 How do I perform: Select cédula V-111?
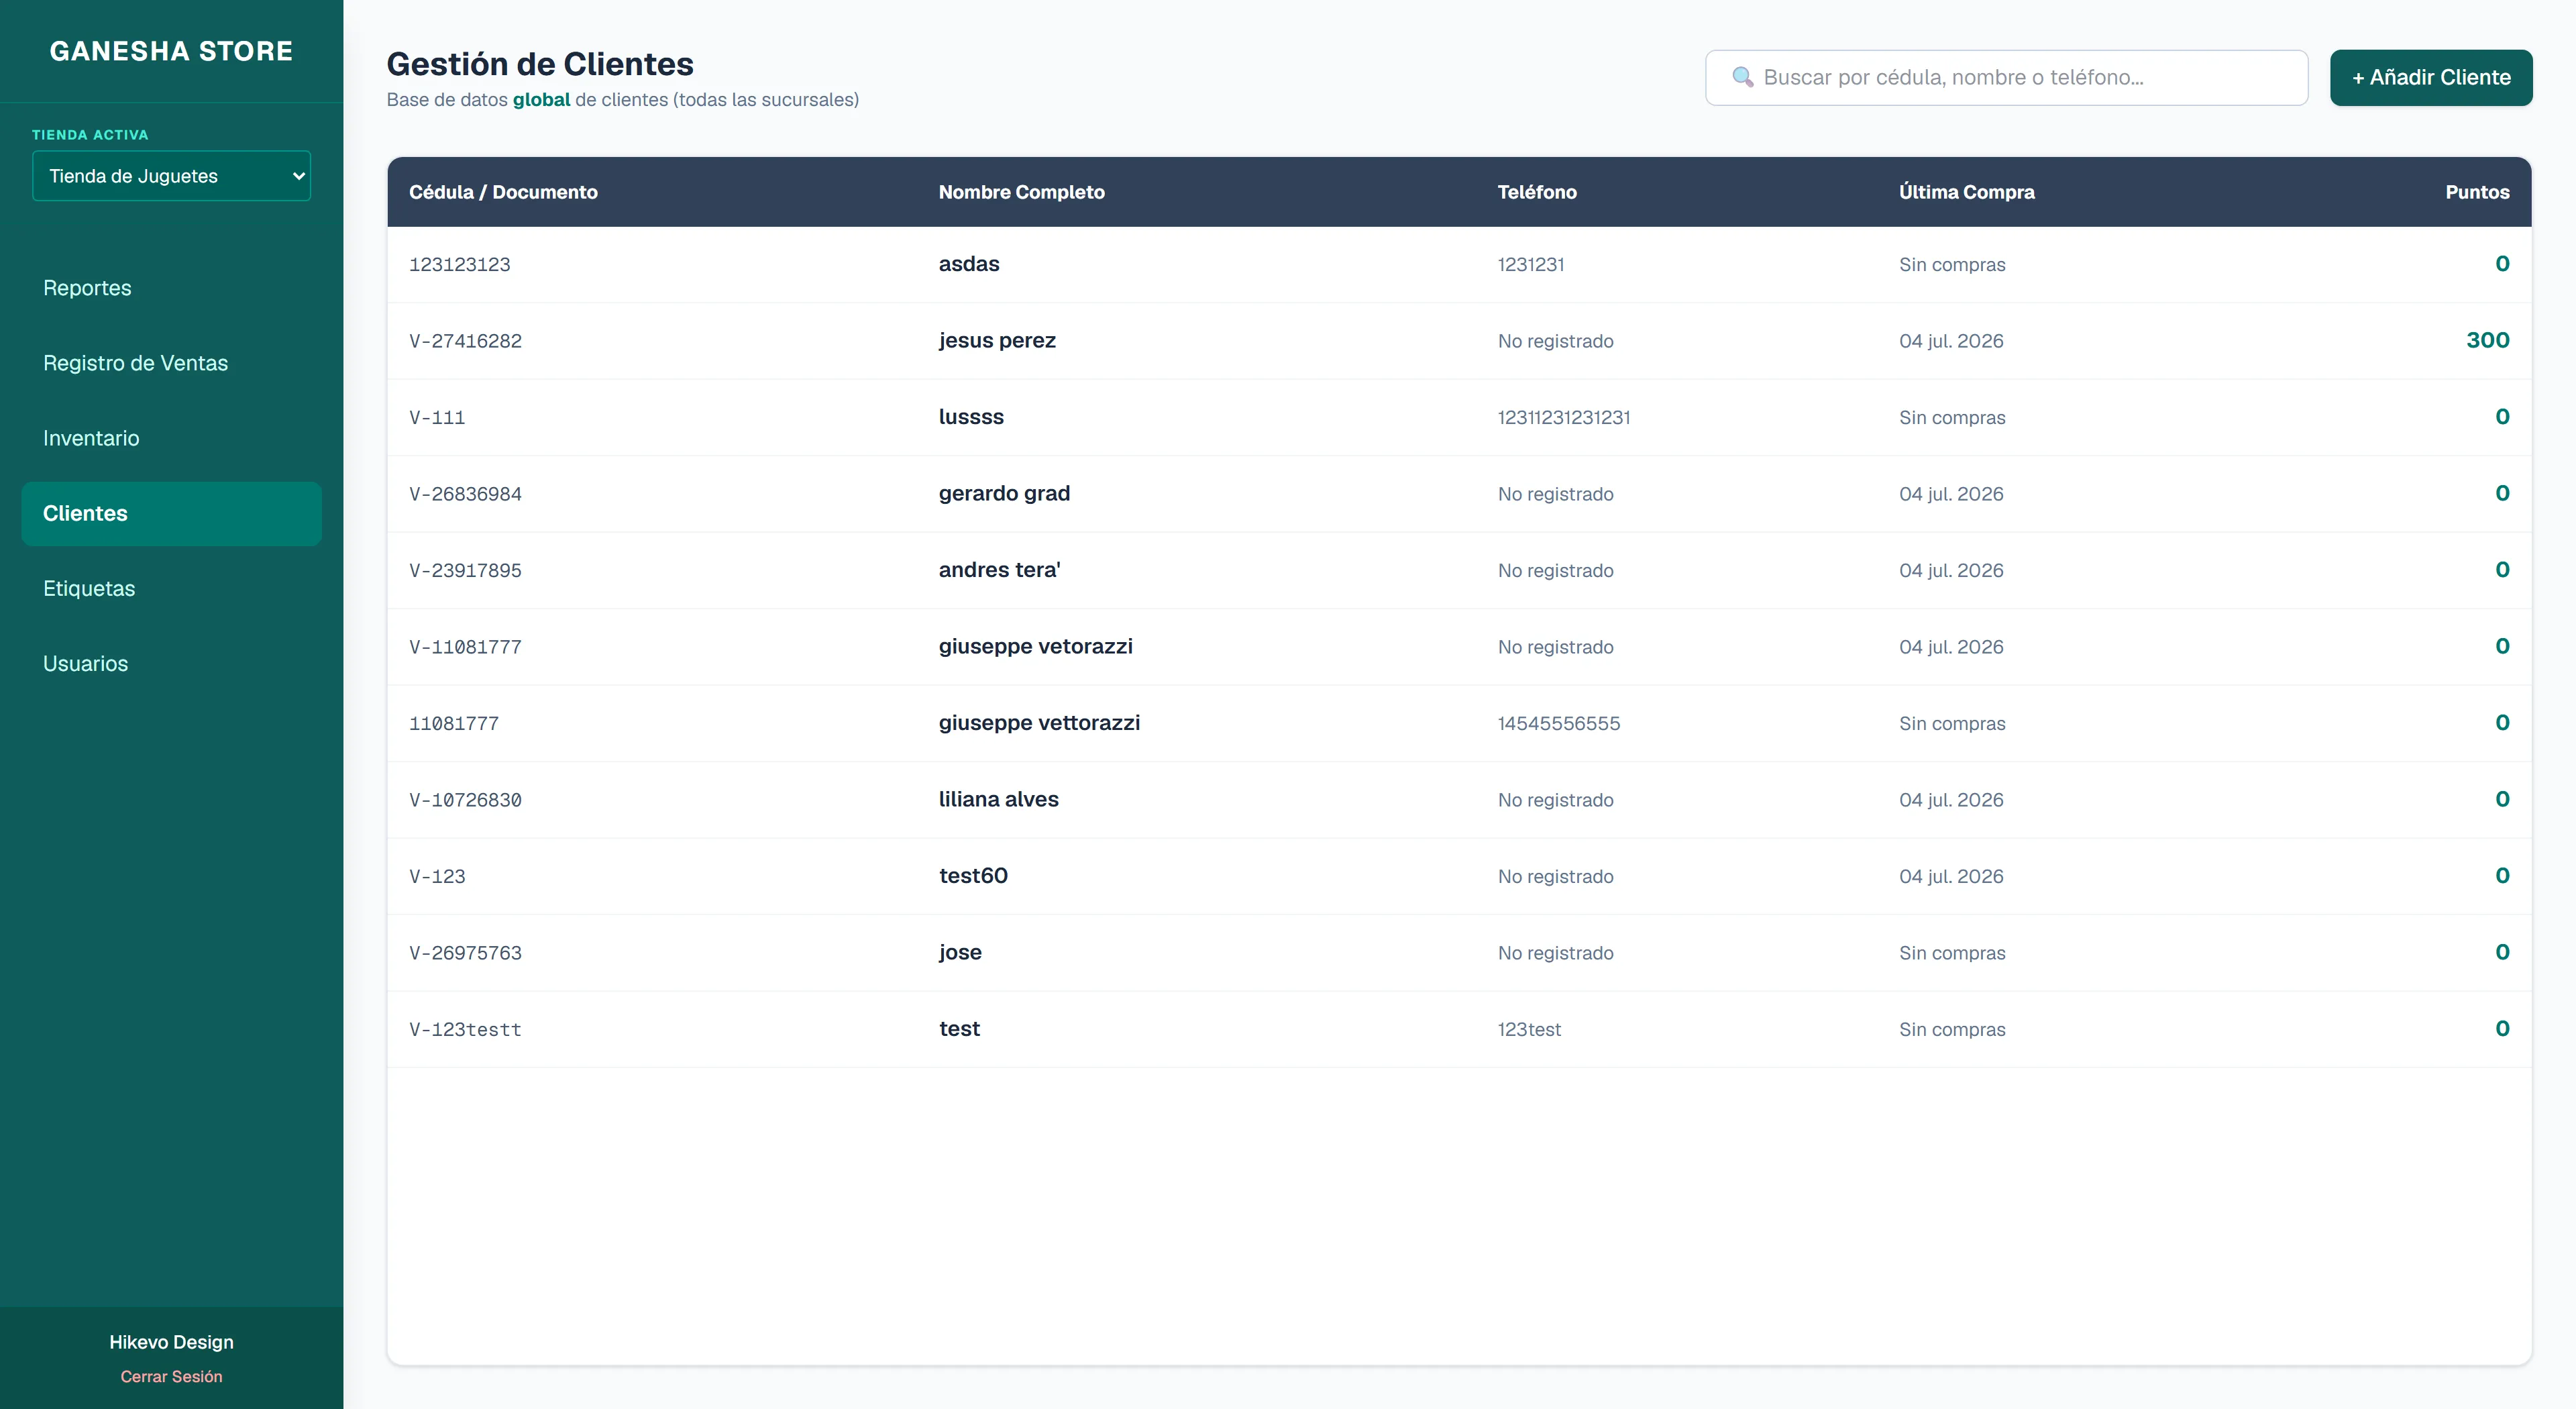[x=437, y=418]
